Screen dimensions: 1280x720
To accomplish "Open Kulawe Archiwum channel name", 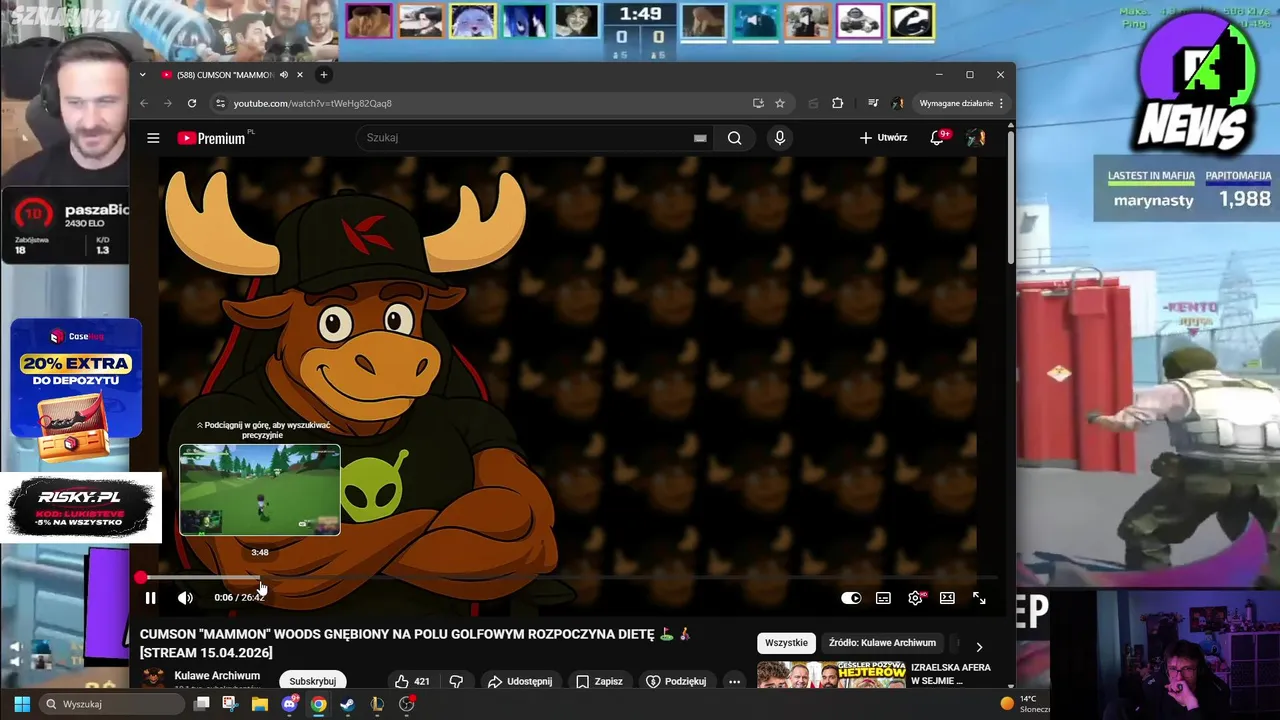I will pos(217,676).
